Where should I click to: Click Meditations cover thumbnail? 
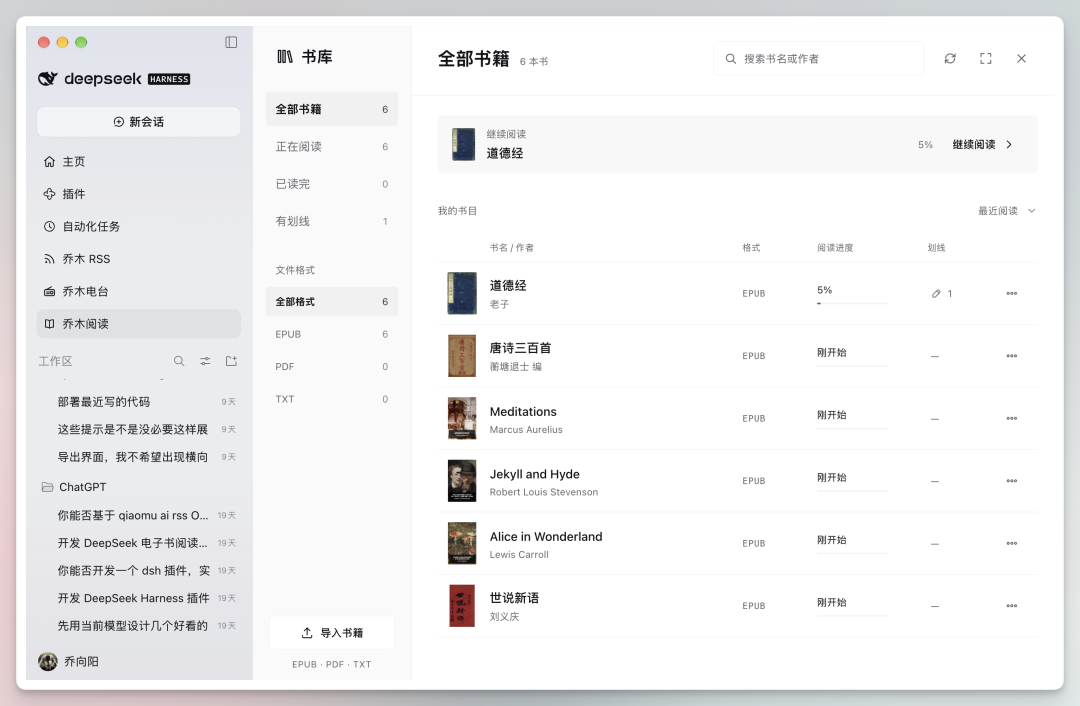462,418
